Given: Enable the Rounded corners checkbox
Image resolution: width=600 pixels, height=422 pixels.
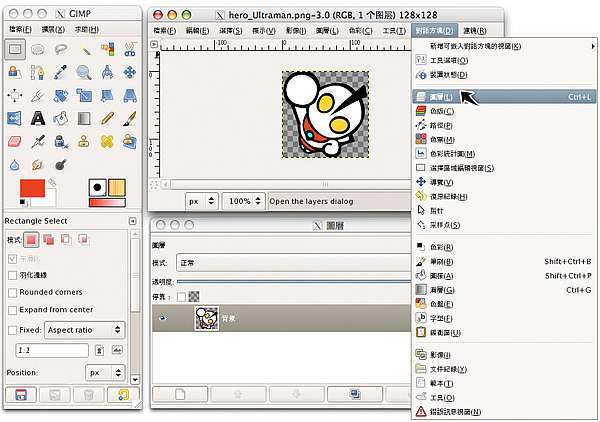Looking at the screenshot, I should click(13, 292).
